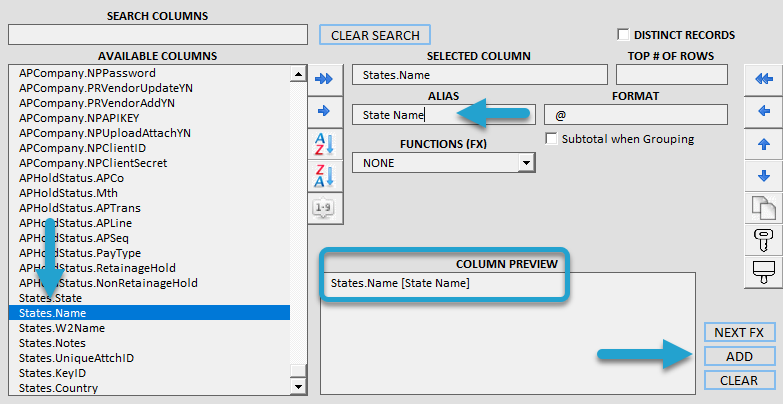Click the 1-9 numeric order icon
The width and height of the screenshot is (783, 404).
(325, 208)
